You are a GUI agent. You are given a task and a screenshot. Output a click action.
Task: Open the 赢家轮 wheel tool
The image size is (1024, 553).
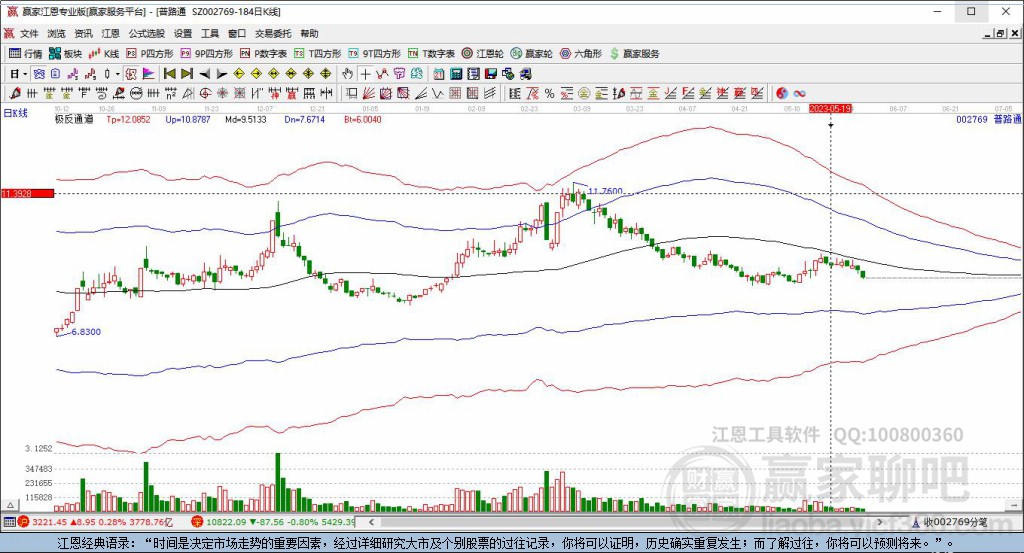[x=532, y=54]
